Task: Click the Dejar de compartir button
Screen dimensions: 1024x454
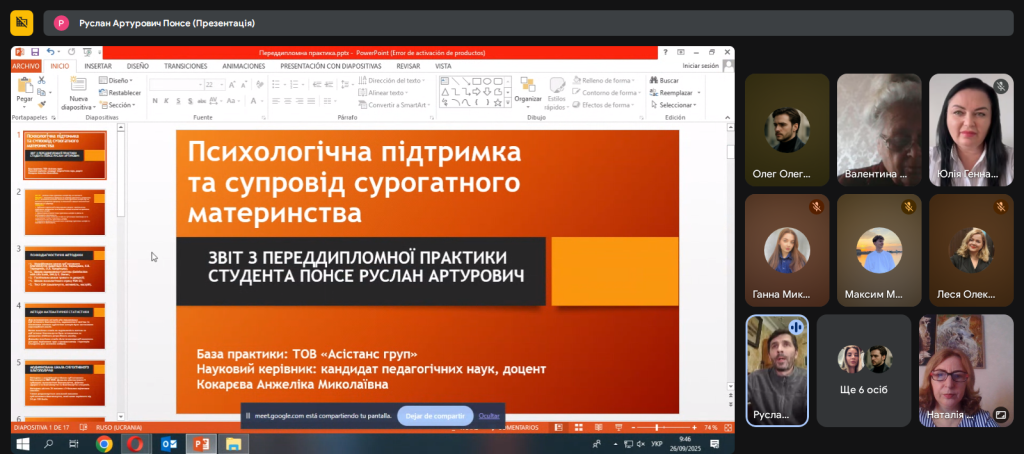Action: click(x=435, y=415)
